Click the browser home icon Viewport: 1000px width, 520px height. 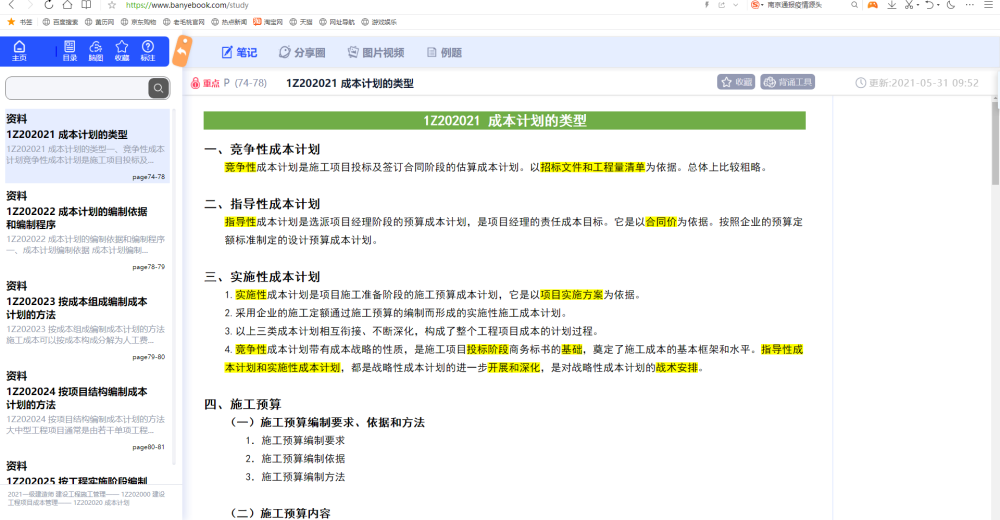68,4
